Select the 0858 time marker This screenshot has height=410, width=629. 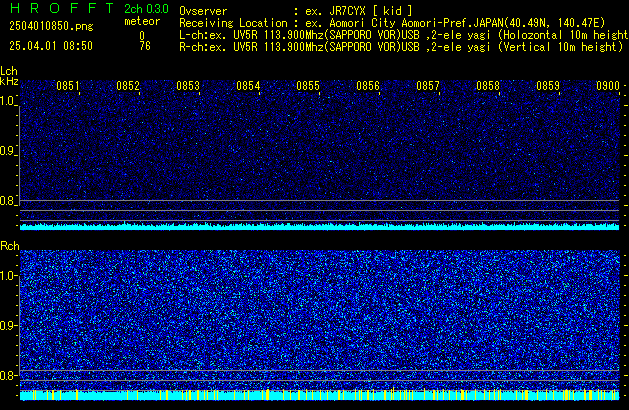488,86
